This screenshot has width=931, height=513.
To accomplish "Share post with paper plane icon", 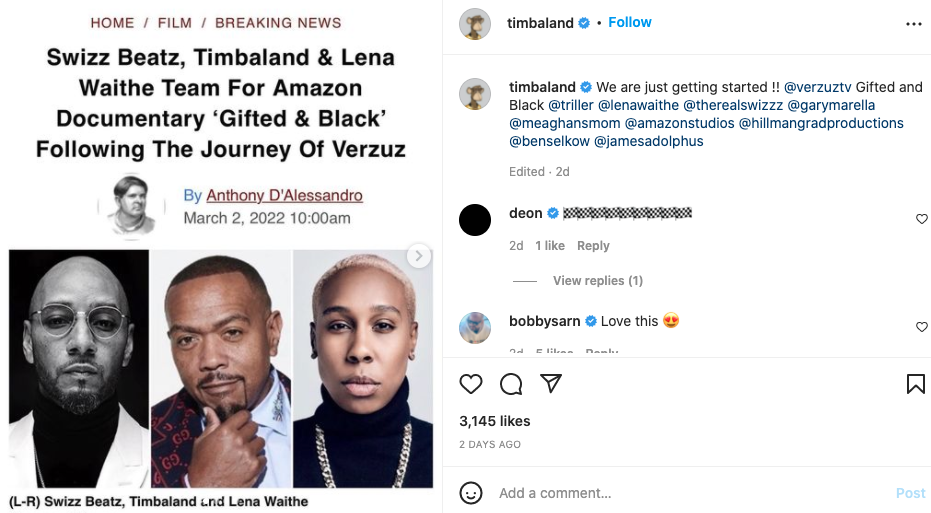I will (550, 384).
